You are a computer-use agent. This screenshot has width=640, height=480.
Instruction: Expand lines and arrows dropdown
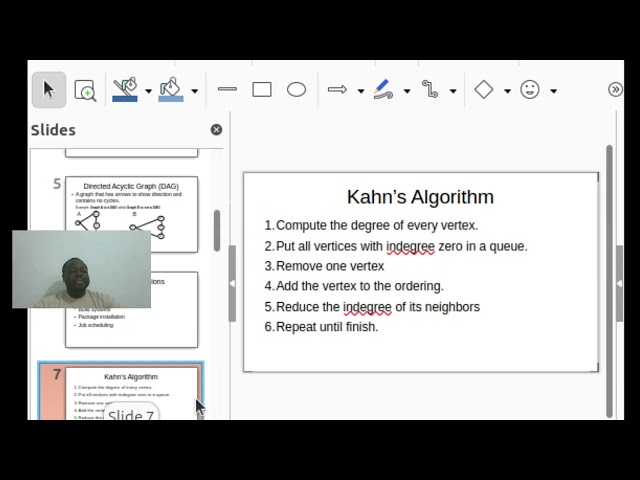361,91
